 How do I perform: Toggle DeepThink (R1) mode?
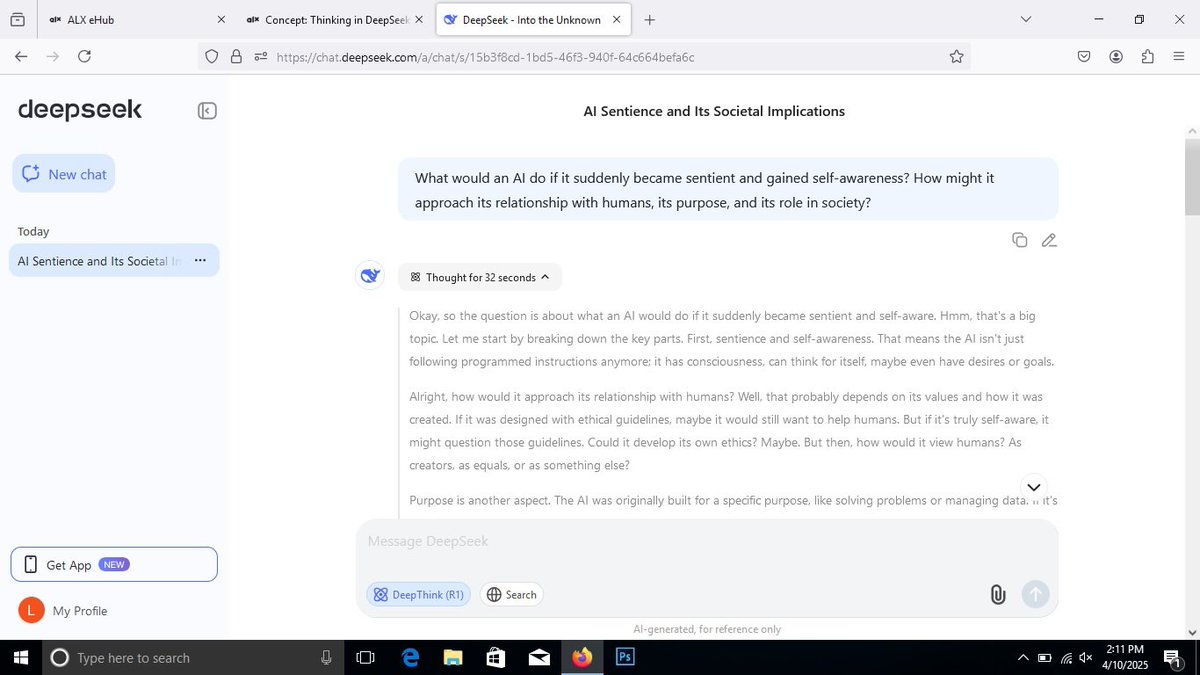418,594
